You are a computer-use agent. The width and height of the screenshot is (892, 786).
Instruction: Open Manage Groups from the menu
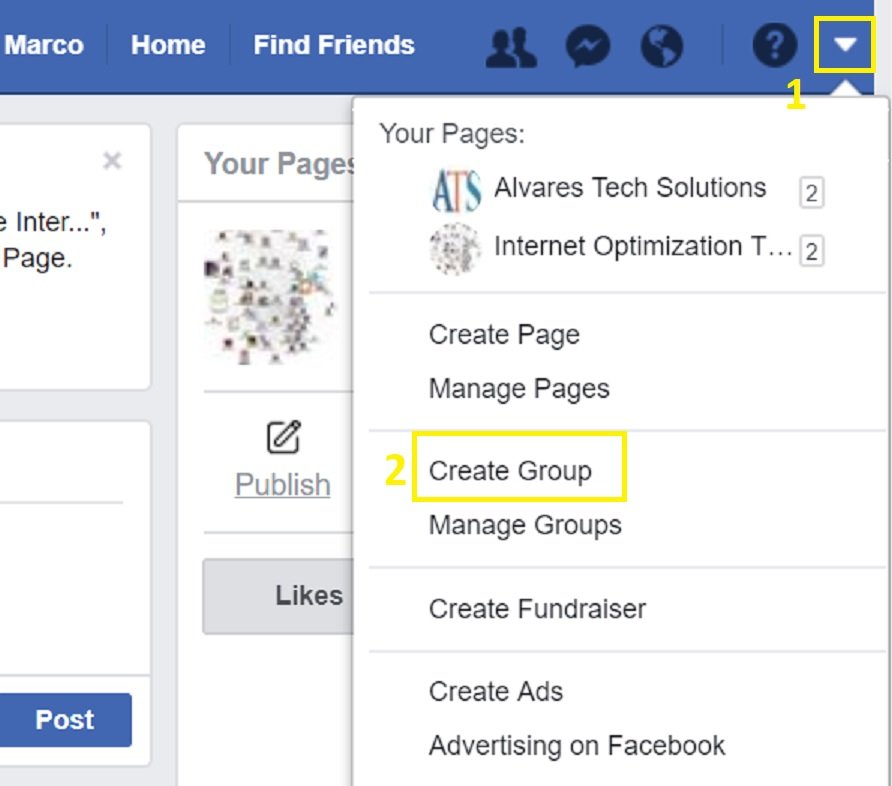coord(524,524)
